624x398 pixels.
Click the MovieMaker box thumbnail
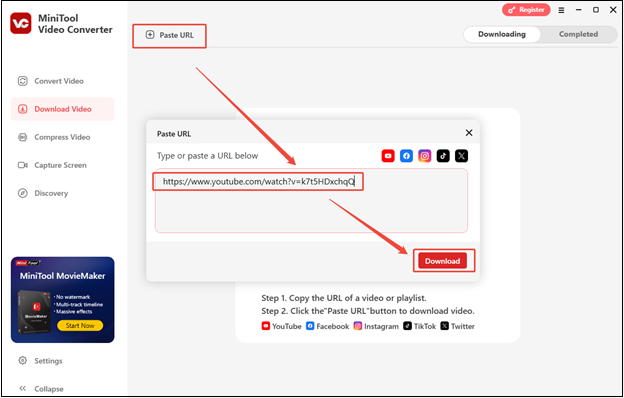click(34, 313)
